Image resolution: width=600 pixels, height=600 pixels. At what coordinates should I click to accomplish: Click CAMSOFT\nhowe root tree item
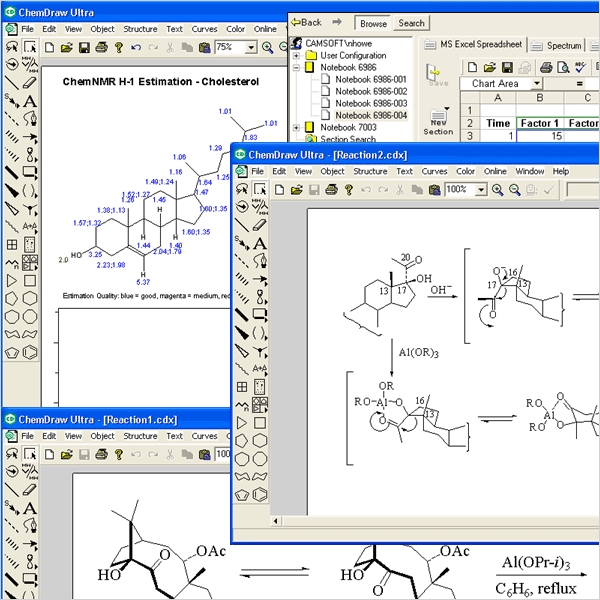tap(338, 44)
